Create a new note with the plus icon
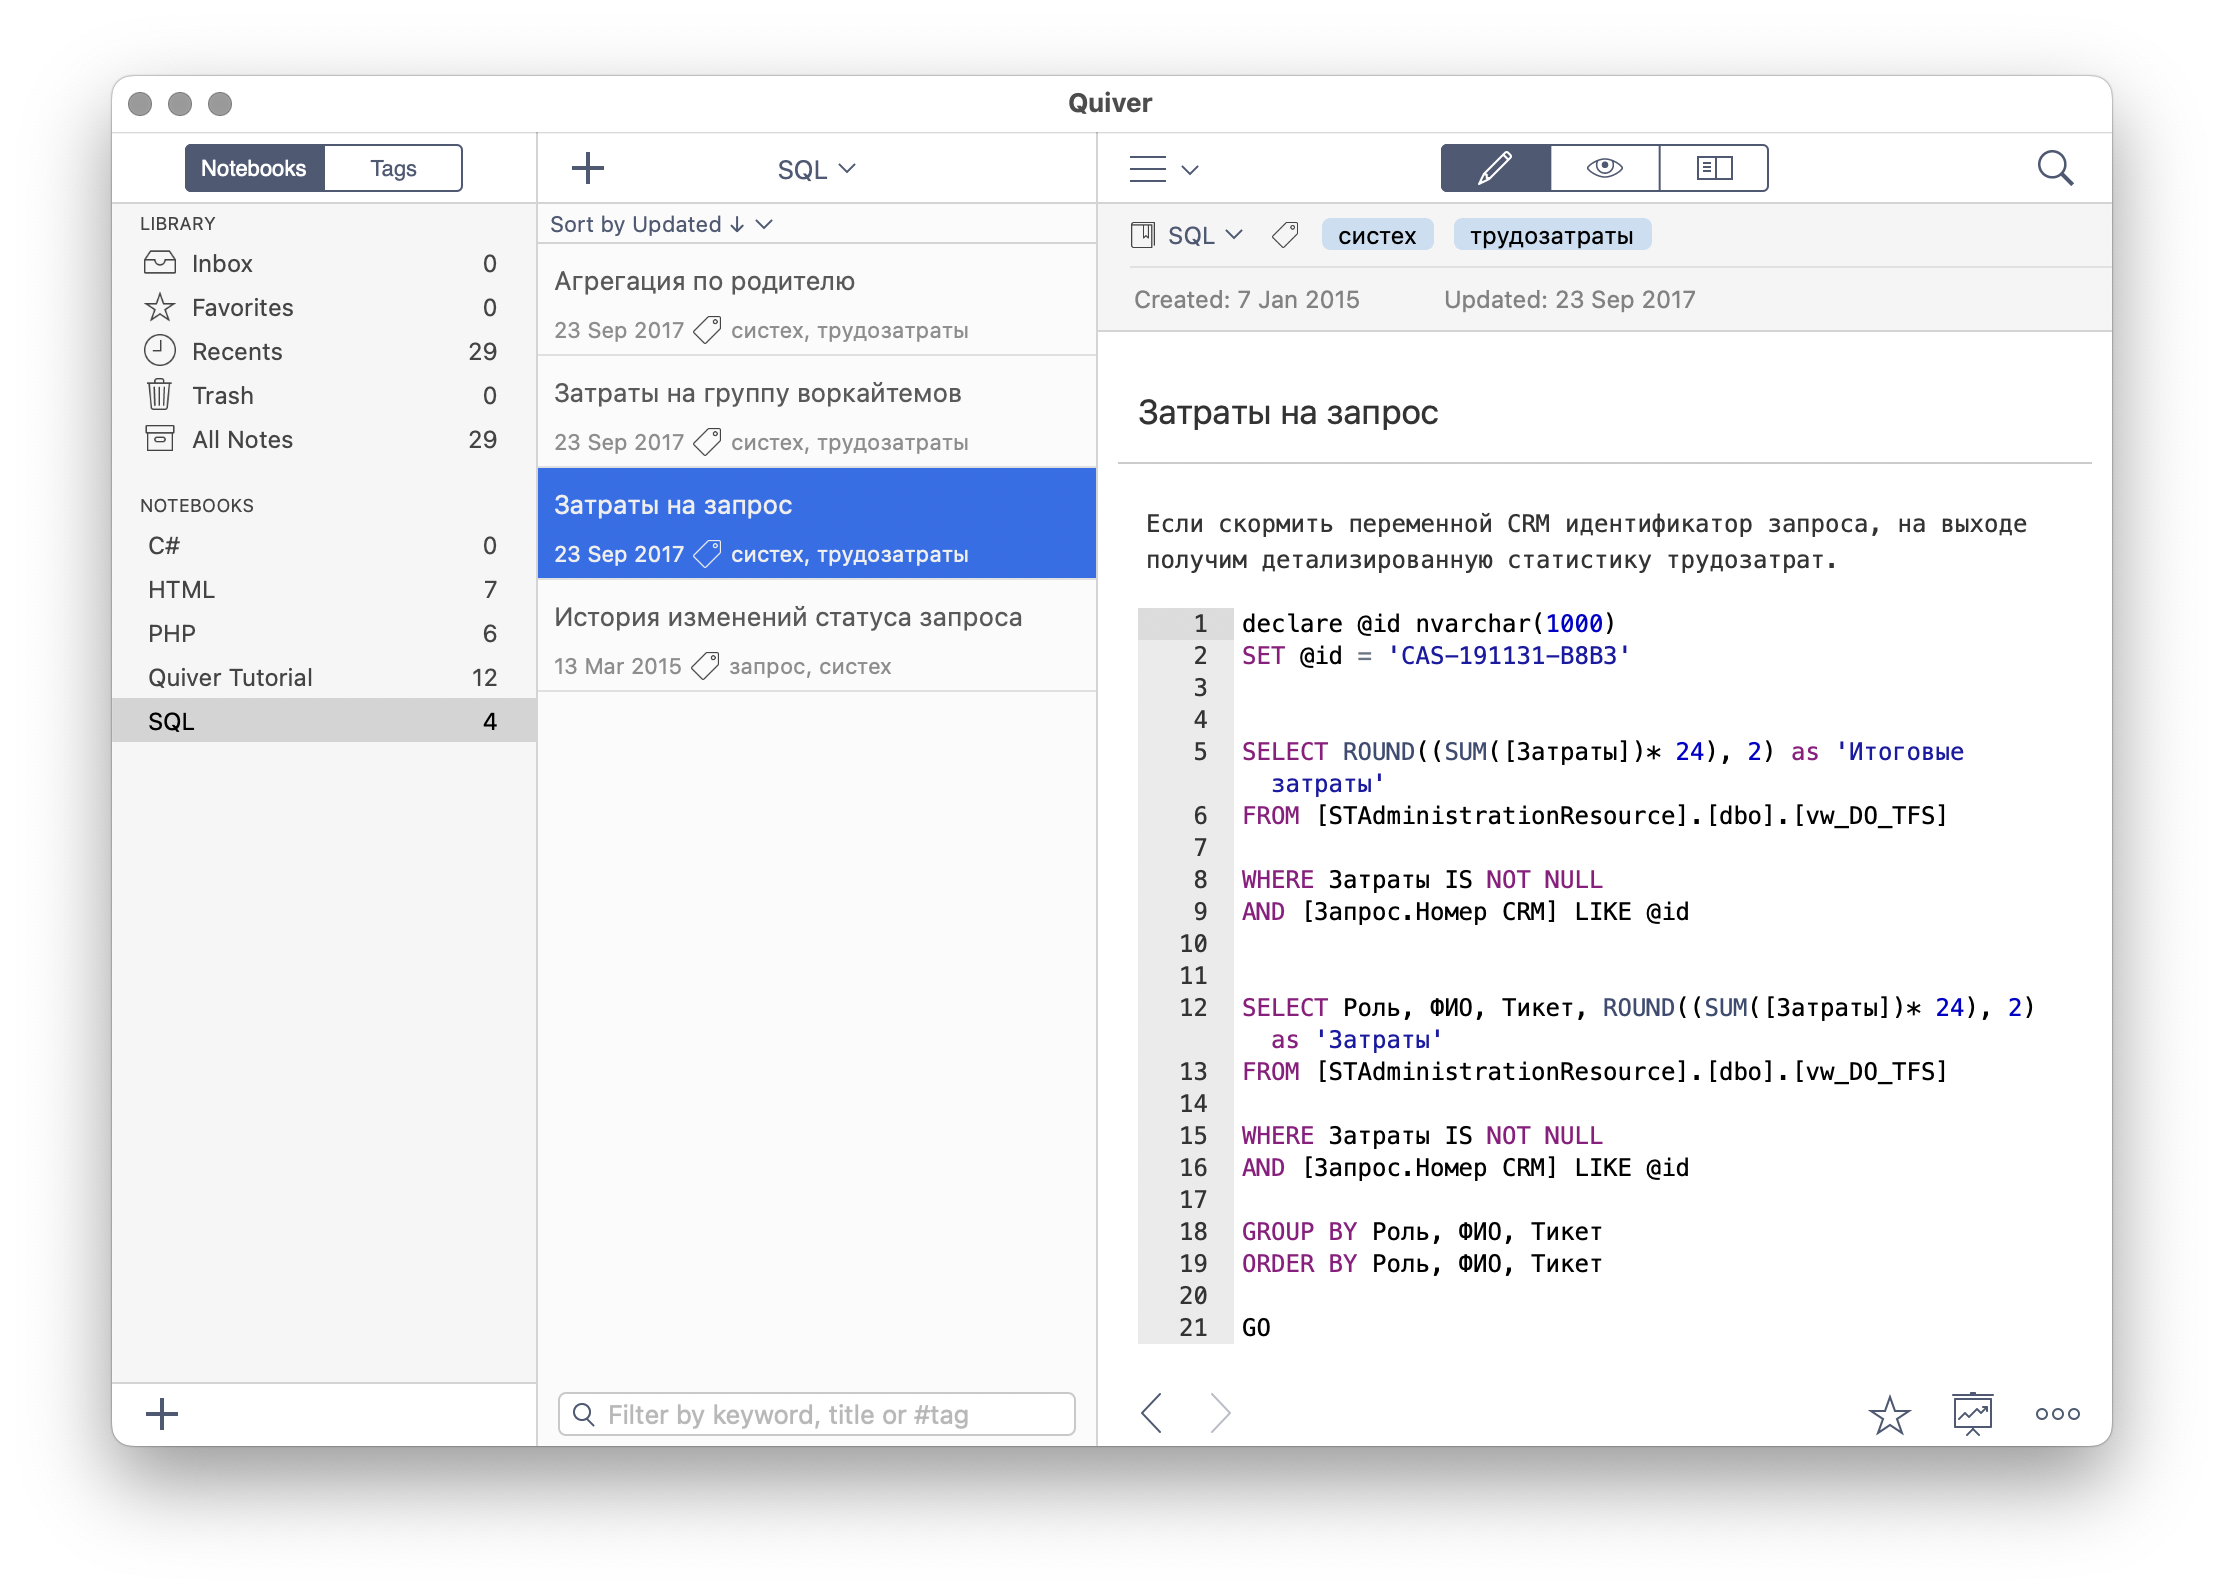The image size is (2224, 1594). [588, 168]
